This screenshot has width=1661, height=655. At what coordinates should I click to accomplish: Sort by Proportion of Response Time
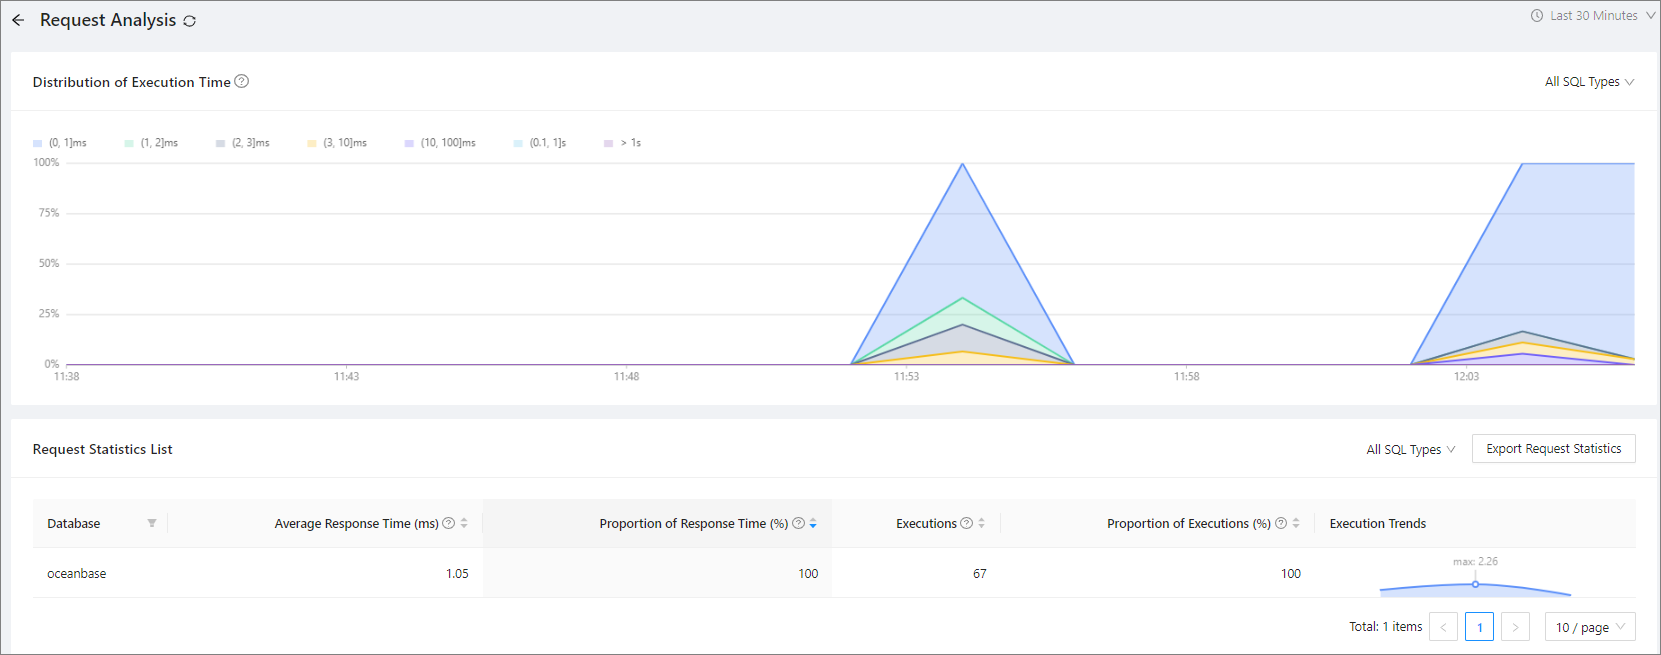coord(813,523)
